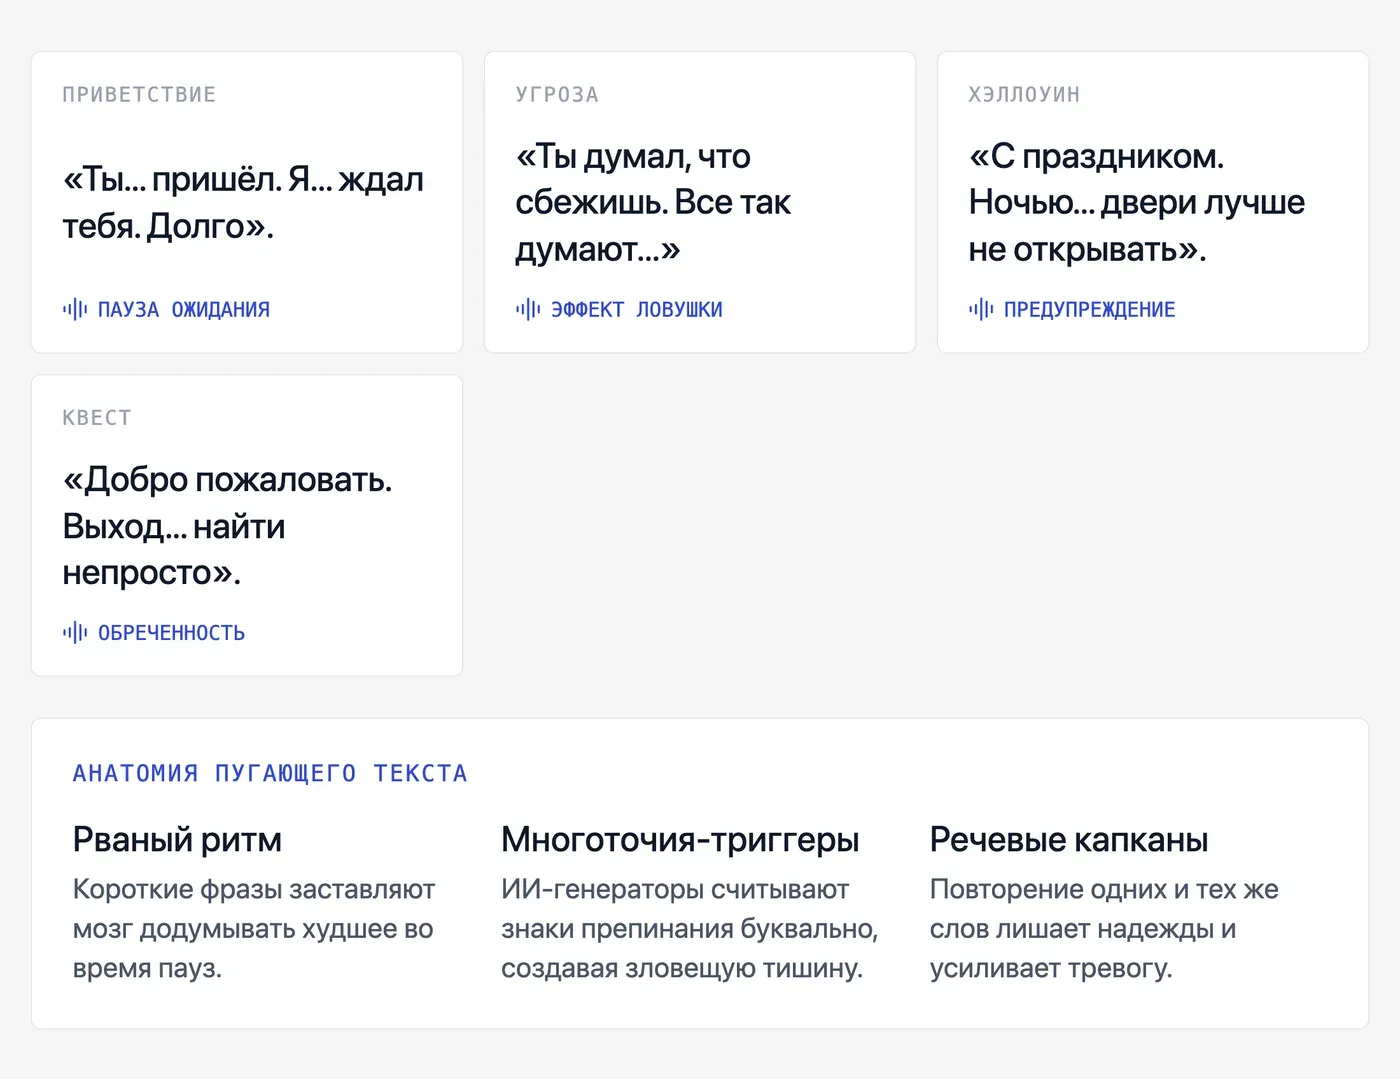Click the paragraph starting with Короткие фразы заставляют

point(254,929)
